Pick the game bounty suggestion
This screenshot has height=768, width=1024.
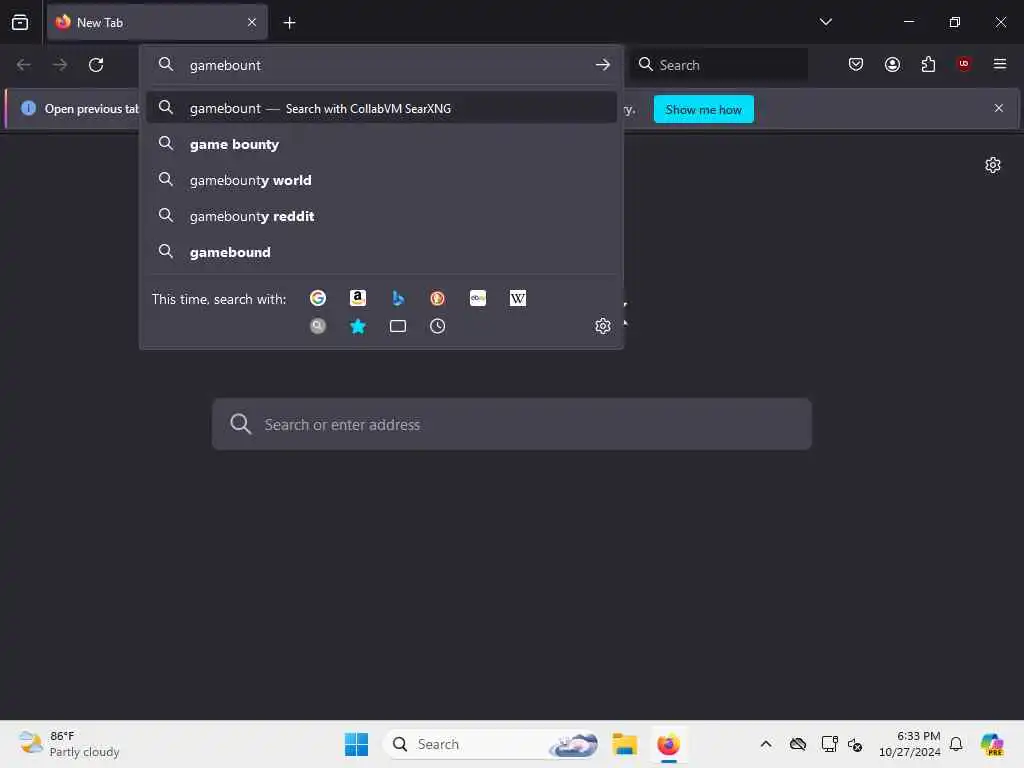tap(381, 144)
